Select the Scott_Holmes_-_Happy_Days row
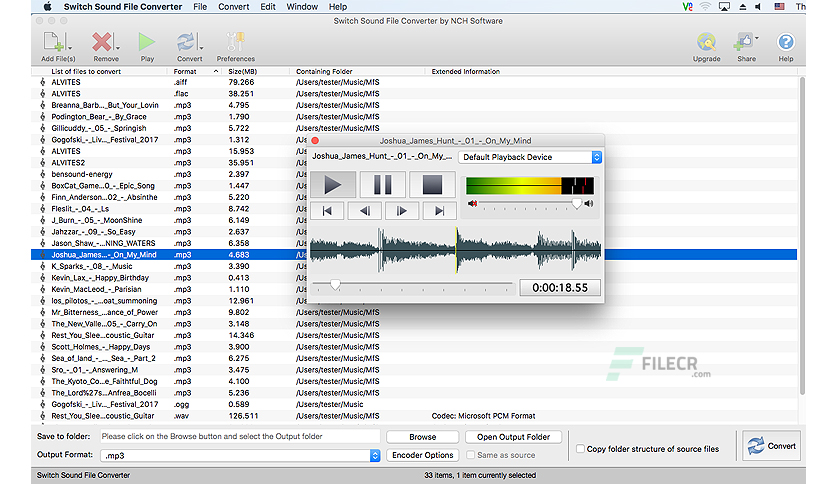836x484 pixels. click(414, 346)
